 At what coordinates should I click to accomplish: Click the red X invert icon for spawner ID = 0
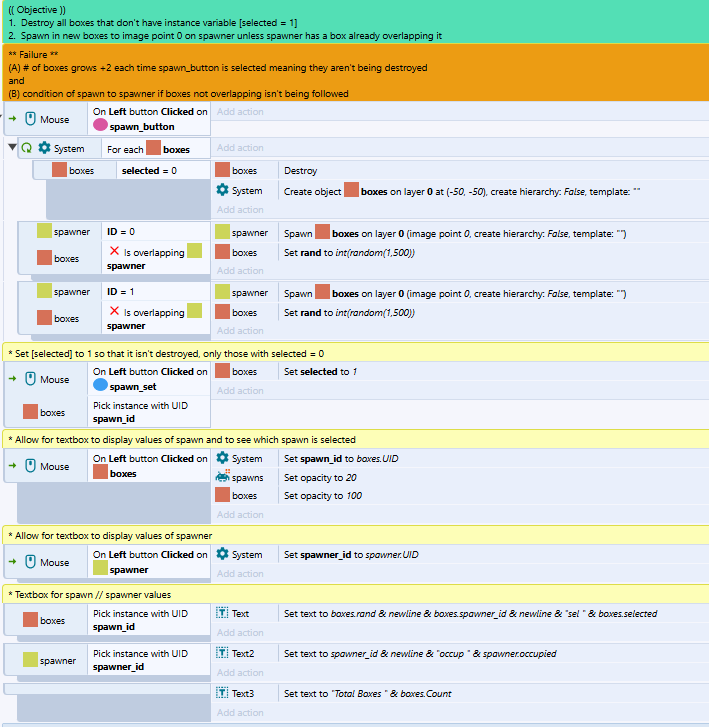click(x=114, y=251)
